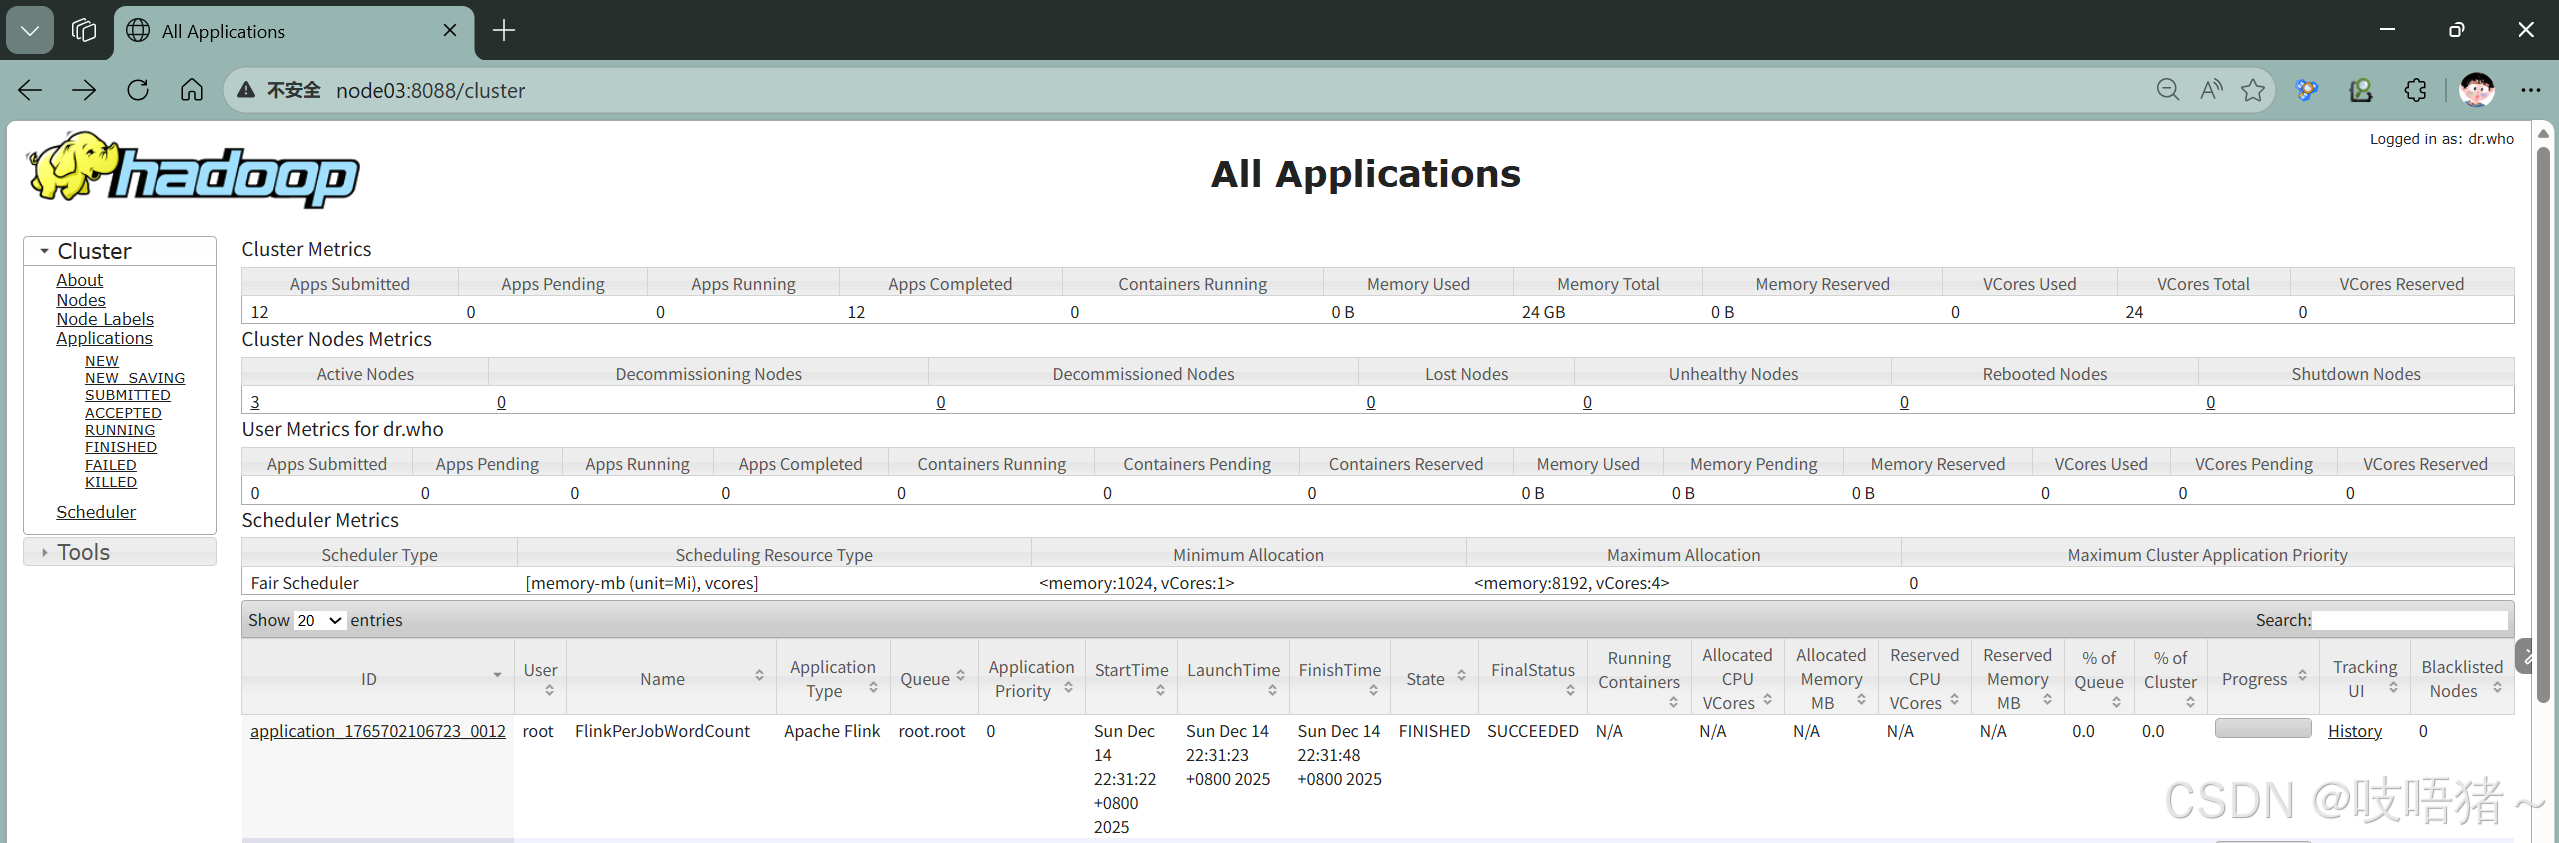Click the Active Nodes count 3 link

click(255, 402)
